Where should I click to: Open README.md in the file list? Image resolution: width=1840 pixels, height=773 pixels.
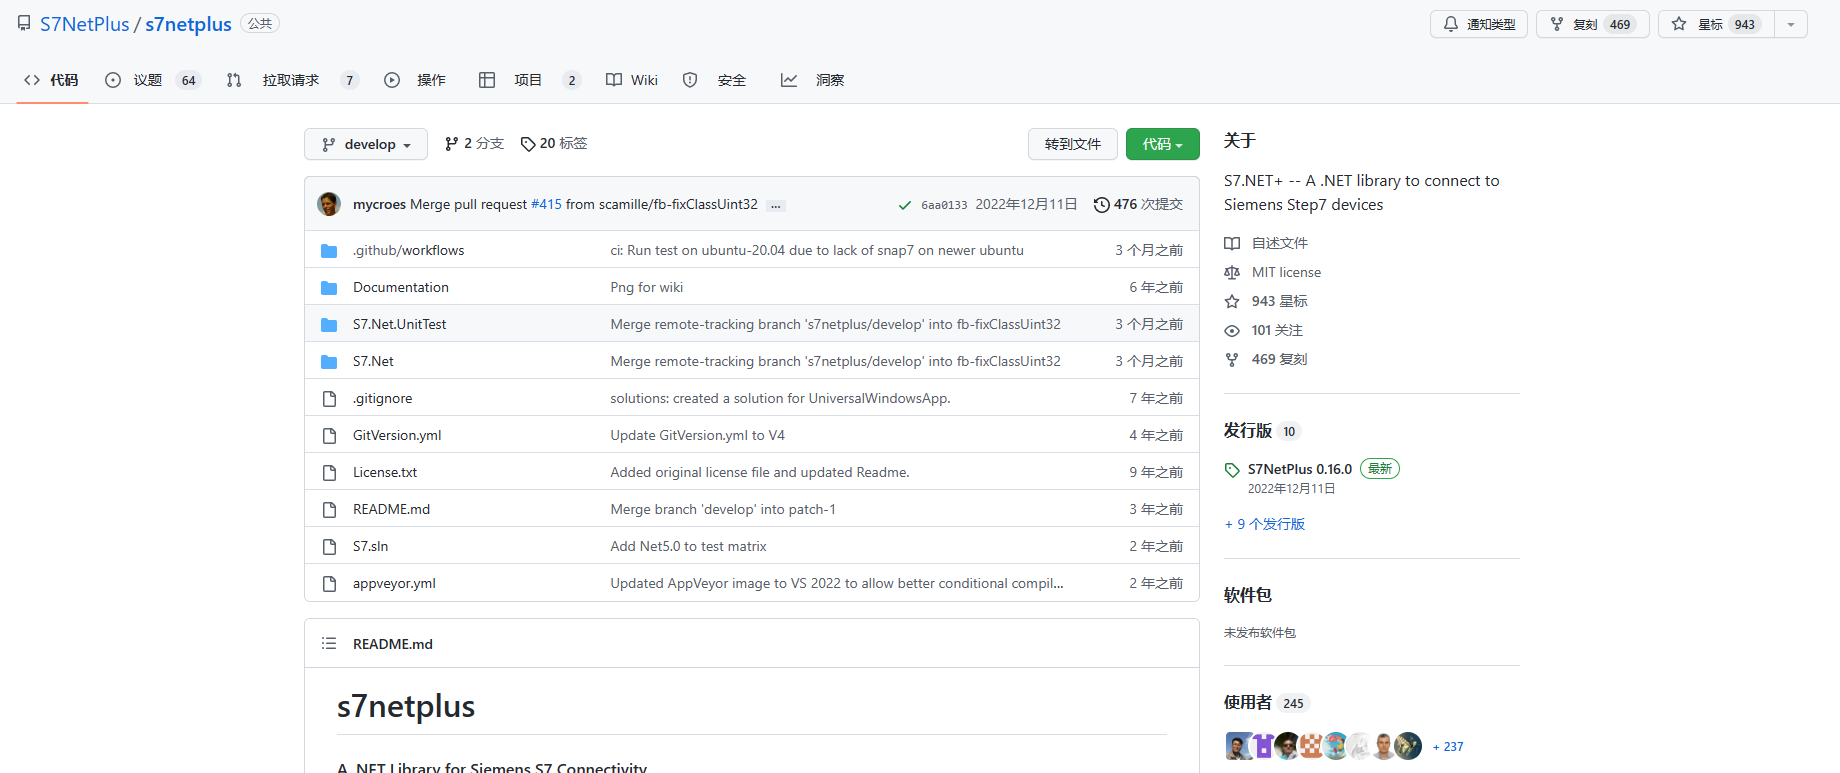[x=391, y=509]
